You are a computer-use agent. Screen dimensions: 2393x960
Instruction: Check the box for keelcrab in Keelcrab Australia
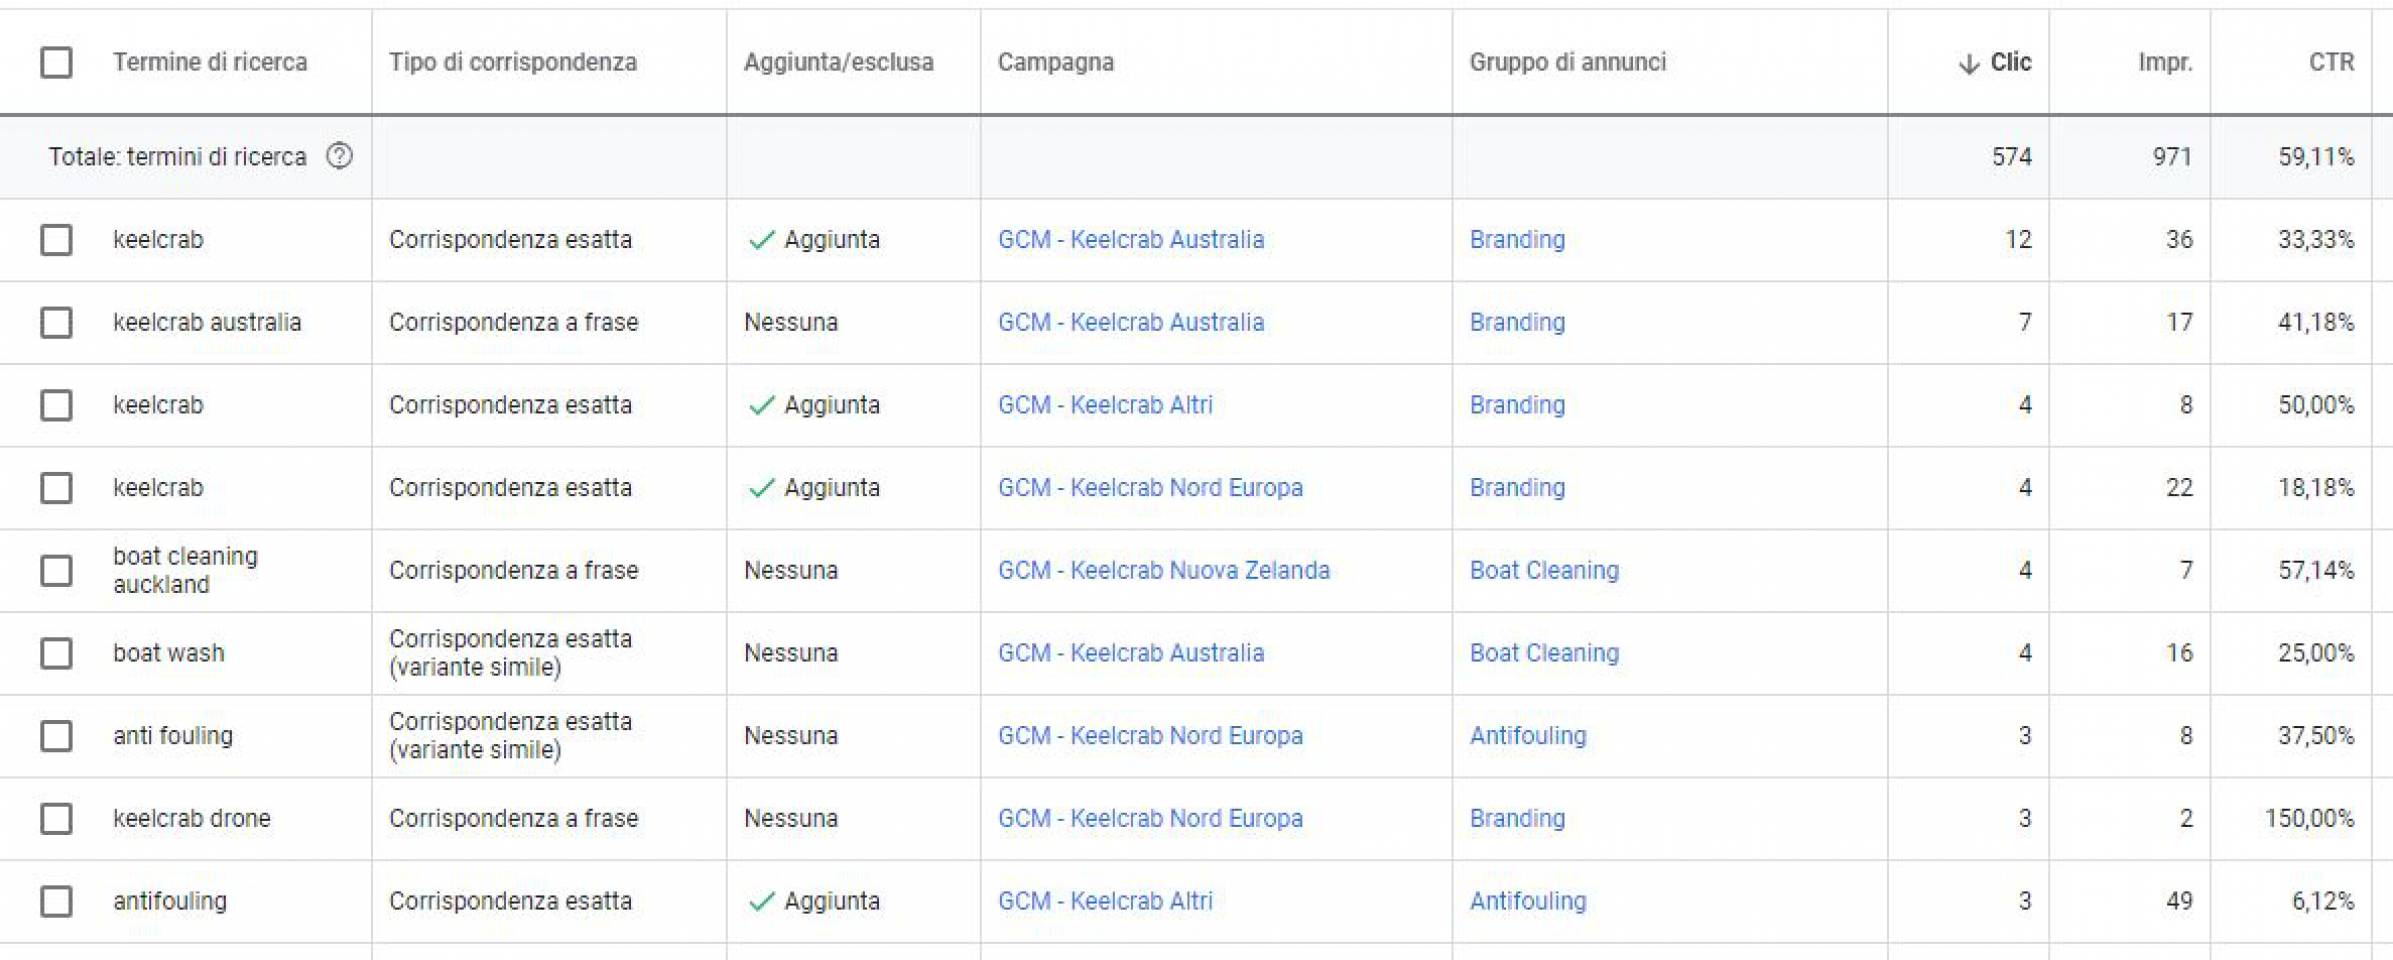56,240
